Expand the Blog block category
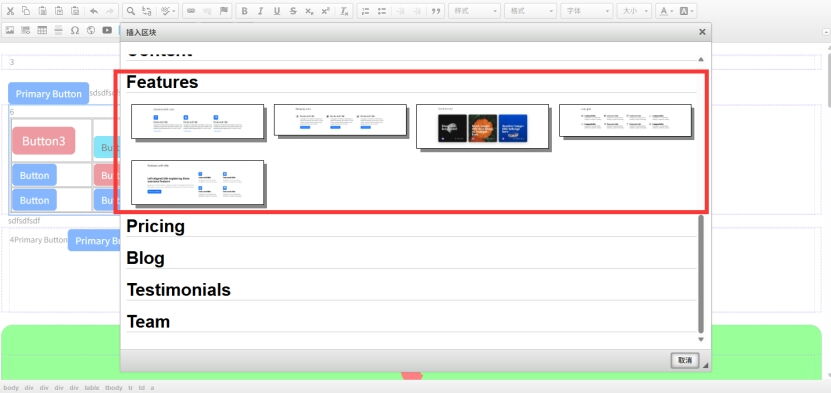This screenshot has height=393, width=831. [145, 258]
